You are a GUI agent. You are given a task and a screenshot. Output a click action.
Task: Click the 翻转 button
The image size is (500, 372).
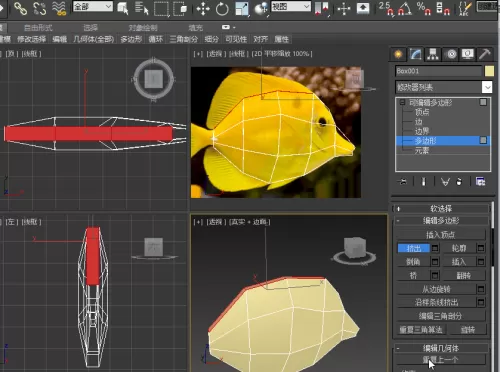pyautogui.click(x=463, y=275)
